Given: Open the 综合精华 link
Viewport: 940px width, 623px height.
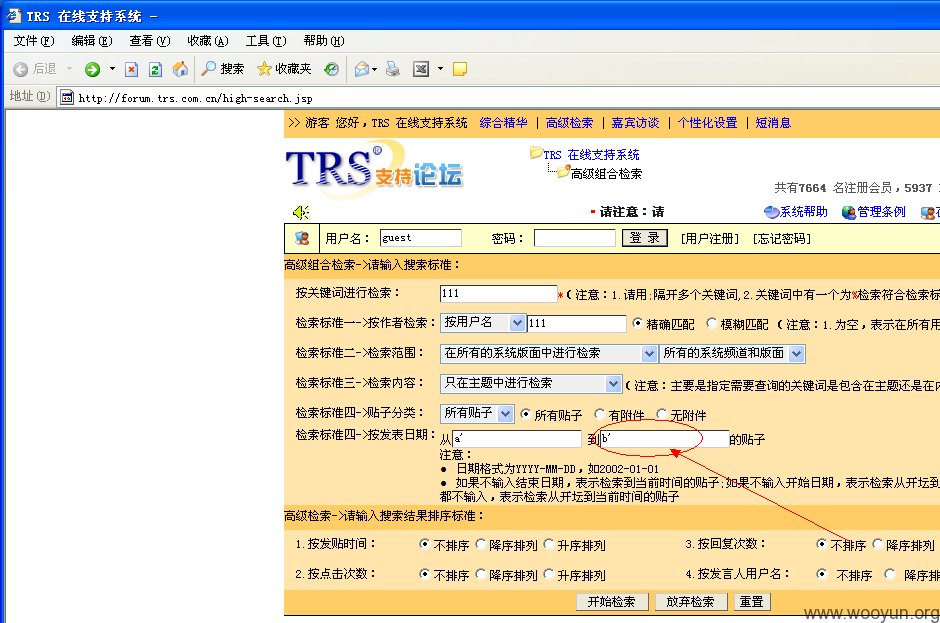Looking at the screenshot, I should (x=504, y=123).
